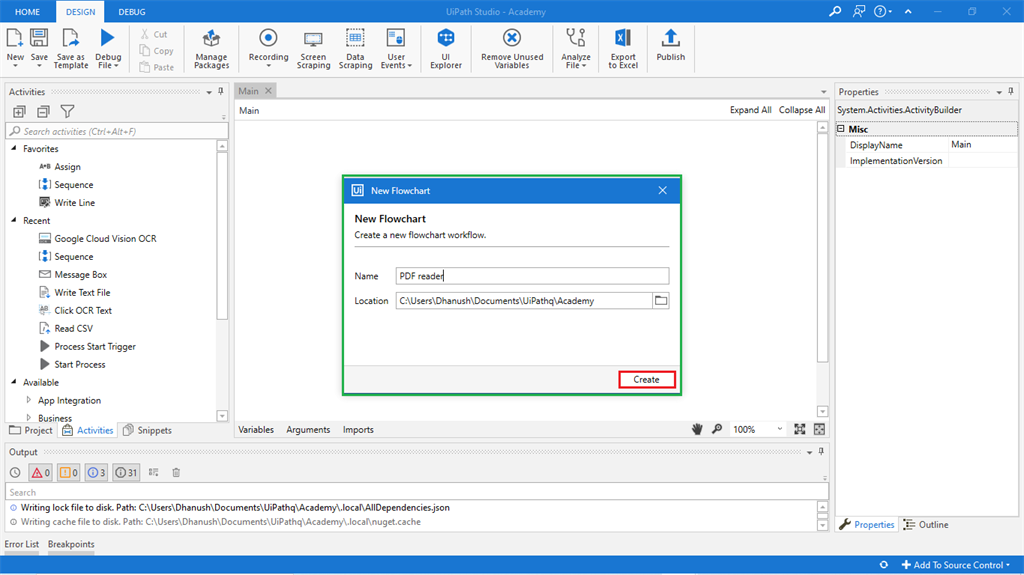Click Collapse All in designer
Screen dimensions: 1024x575
point(801,110)
